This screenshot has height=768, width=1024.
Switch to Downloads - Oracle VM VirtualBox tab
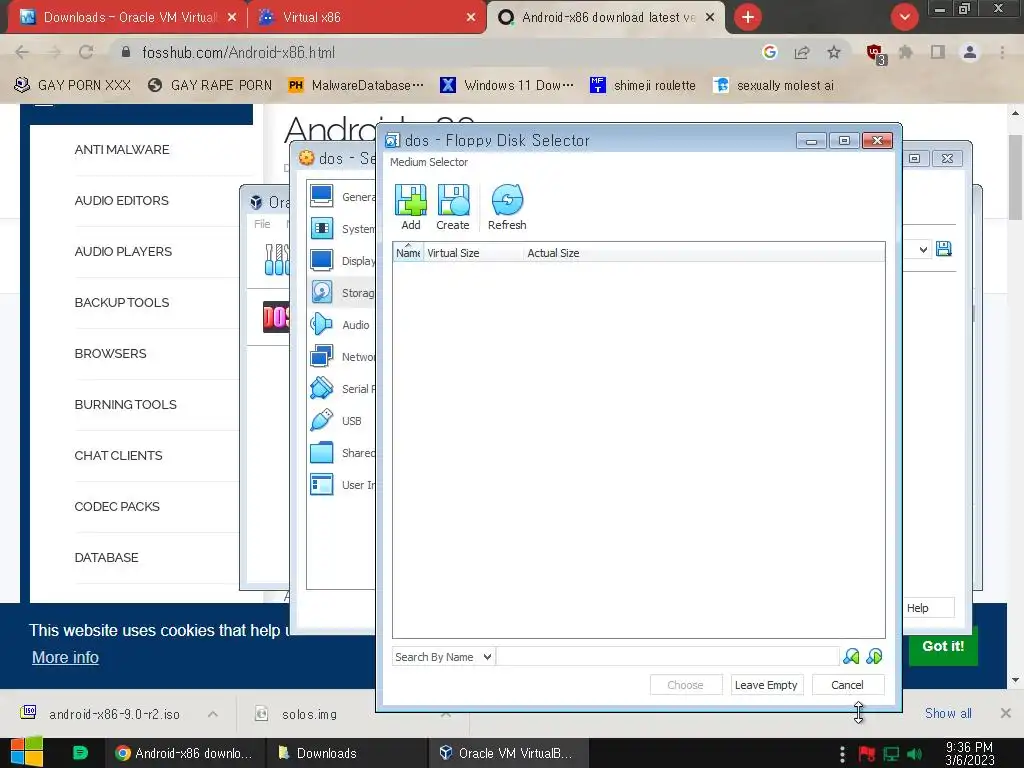128,18
